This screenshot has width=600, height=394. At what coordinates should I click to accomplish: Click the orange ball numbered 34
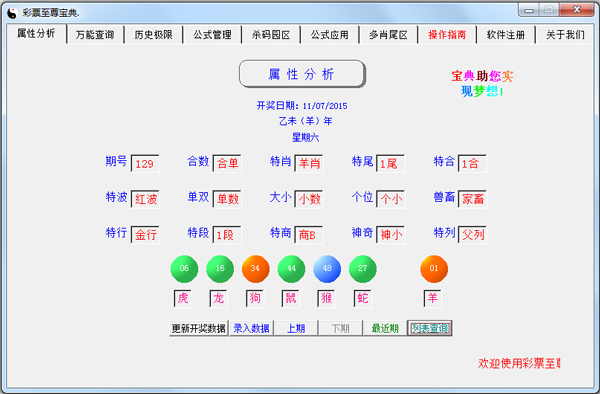[x=256, y=269]
